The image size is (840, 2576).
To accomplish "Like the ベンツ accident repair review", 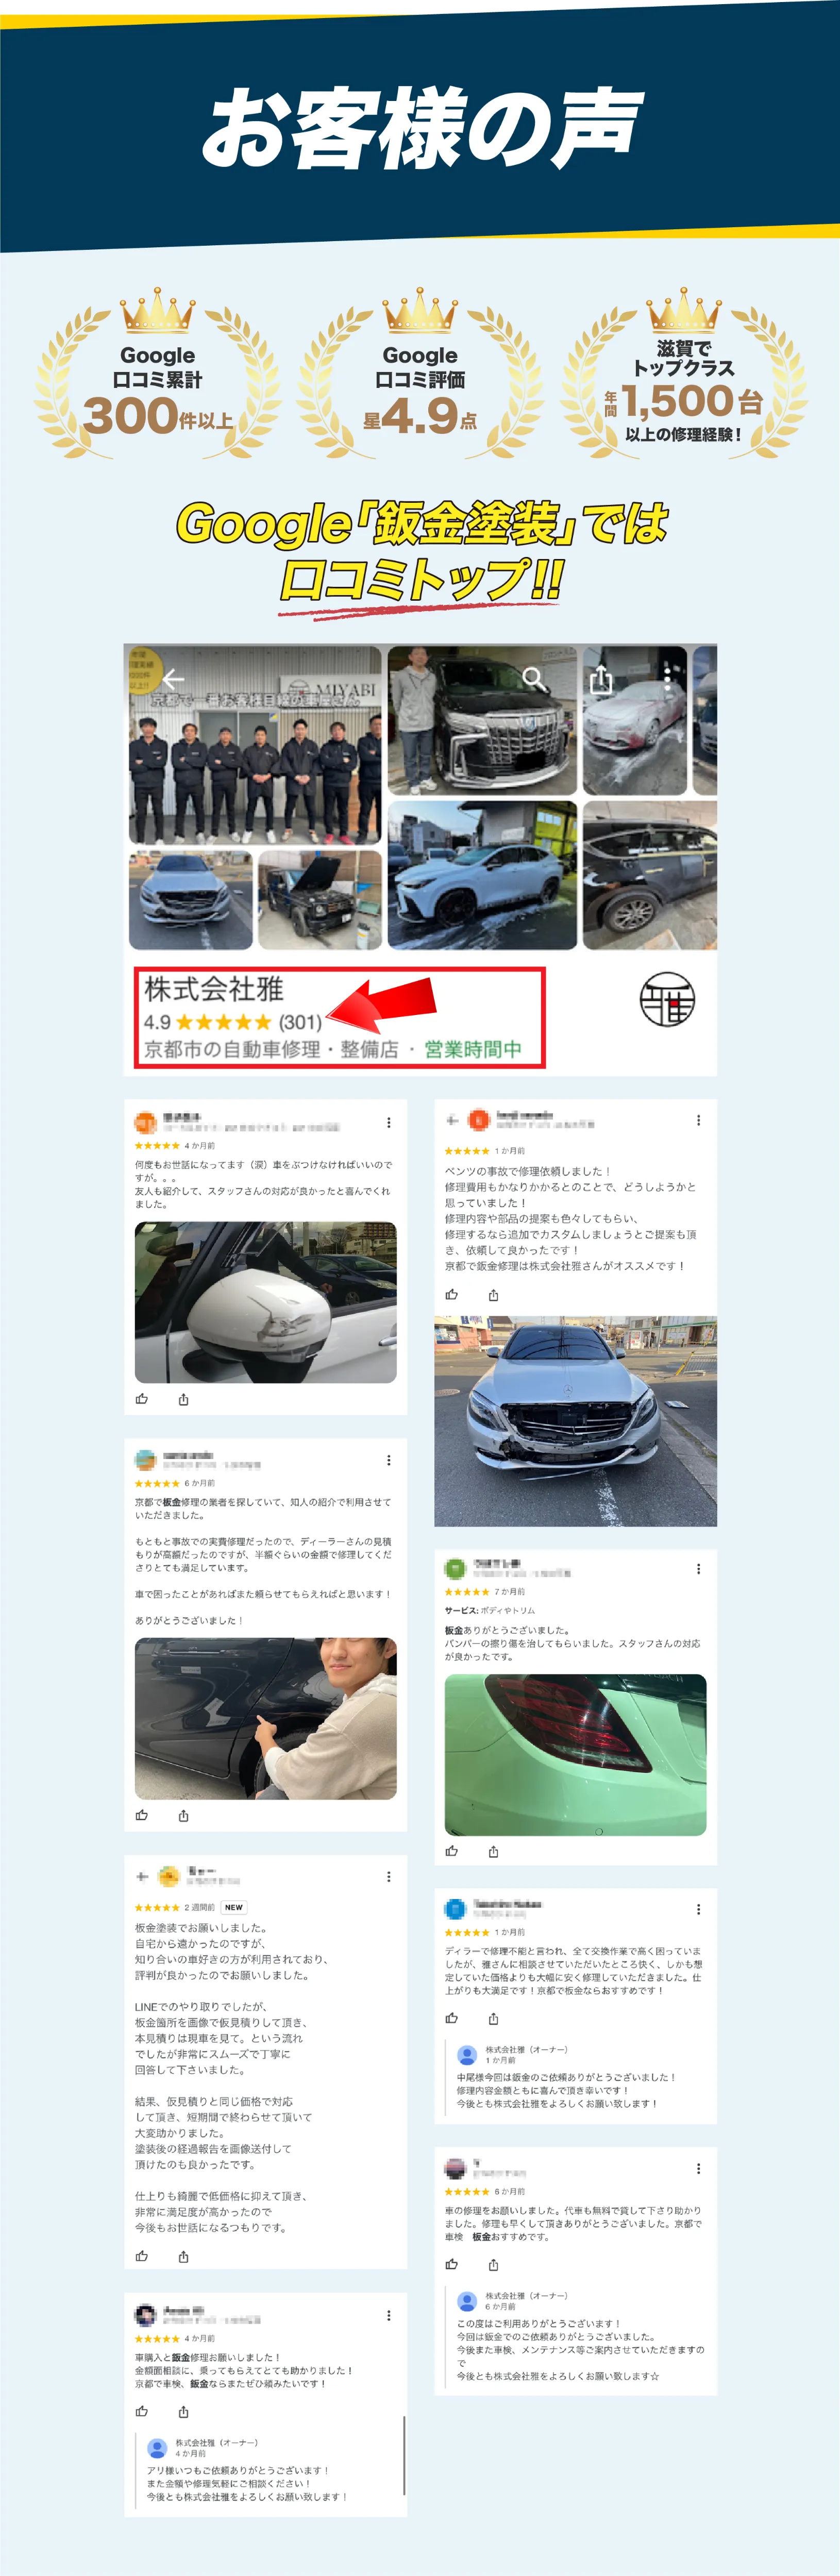I will click(452, 1294).
